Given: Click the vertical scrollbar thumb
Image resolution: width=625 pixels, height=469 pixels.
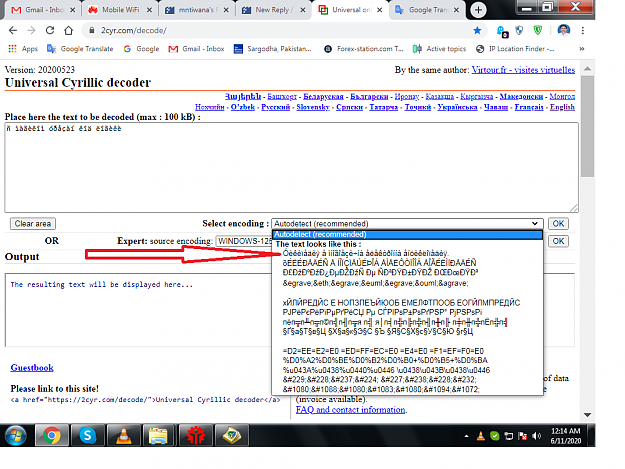Looking at the screenshot, I should (587, 126).
